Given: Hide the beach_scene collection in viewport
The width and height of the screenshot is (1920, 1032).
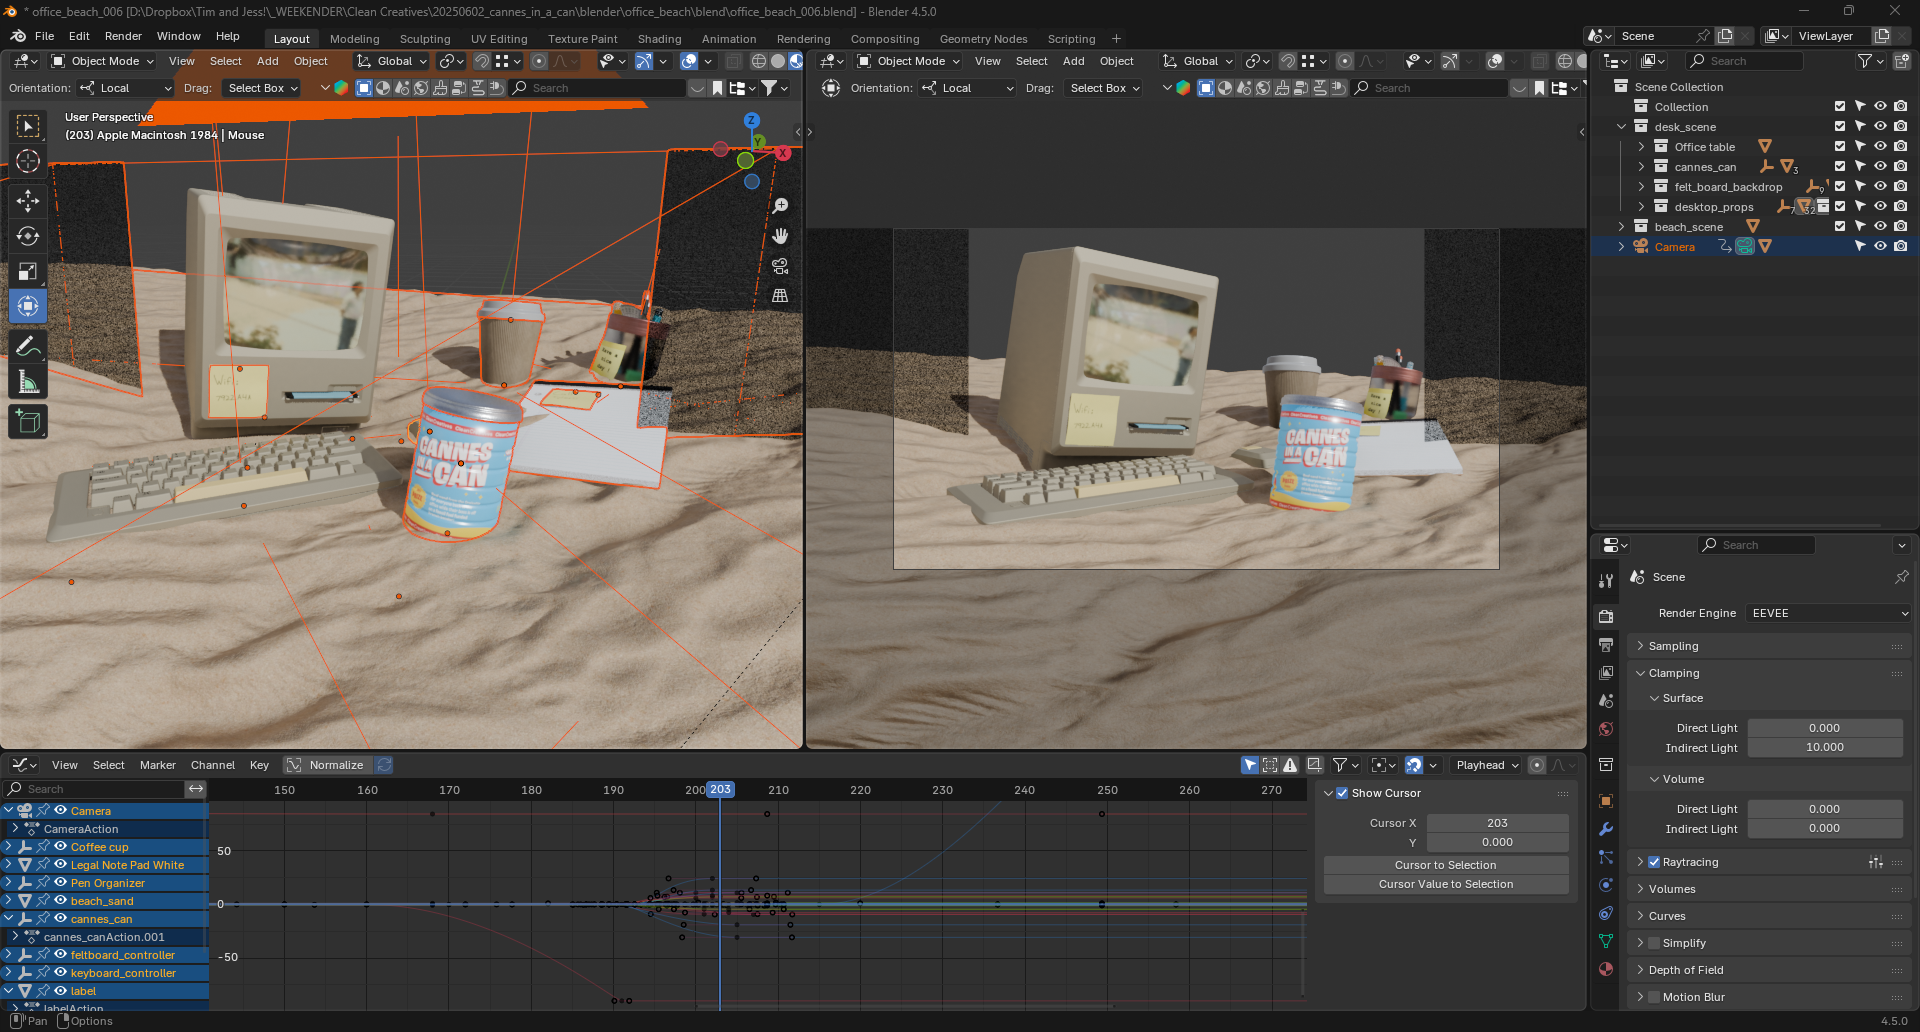Looking at the screenshot, I should [x=1880, y=226].
